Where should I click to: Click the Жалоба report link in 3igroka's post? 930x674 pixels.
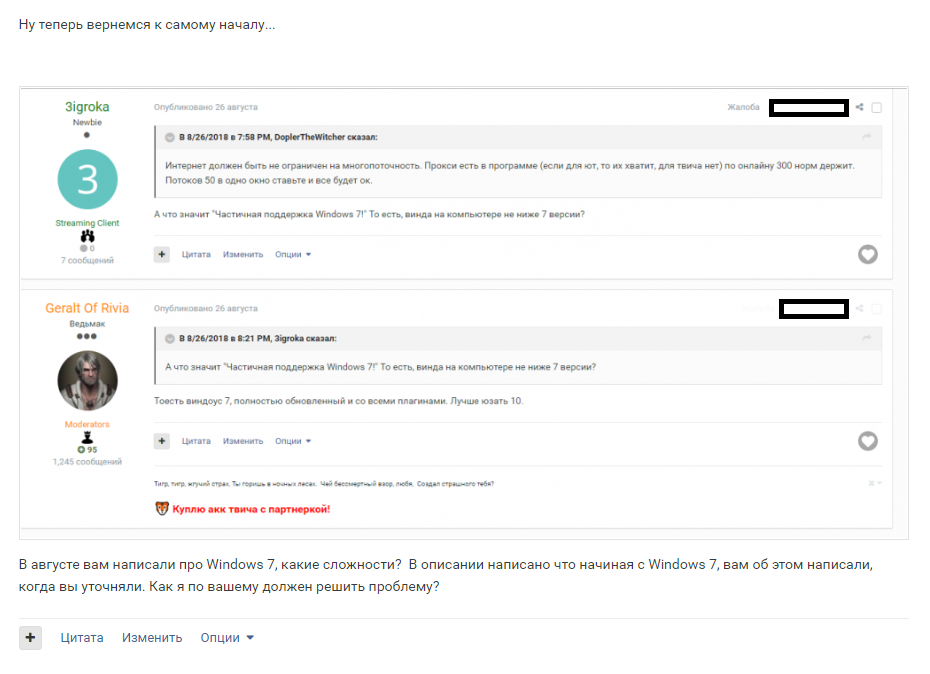pos(743,107)
